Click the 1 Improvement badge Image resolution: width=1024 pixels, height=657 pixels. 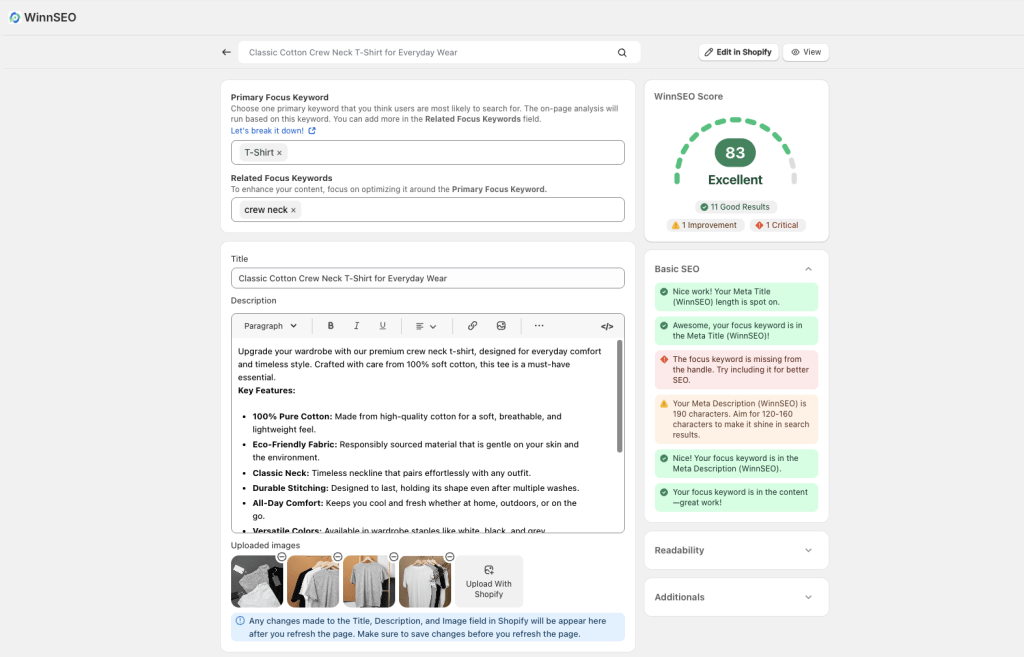[704, 225]
